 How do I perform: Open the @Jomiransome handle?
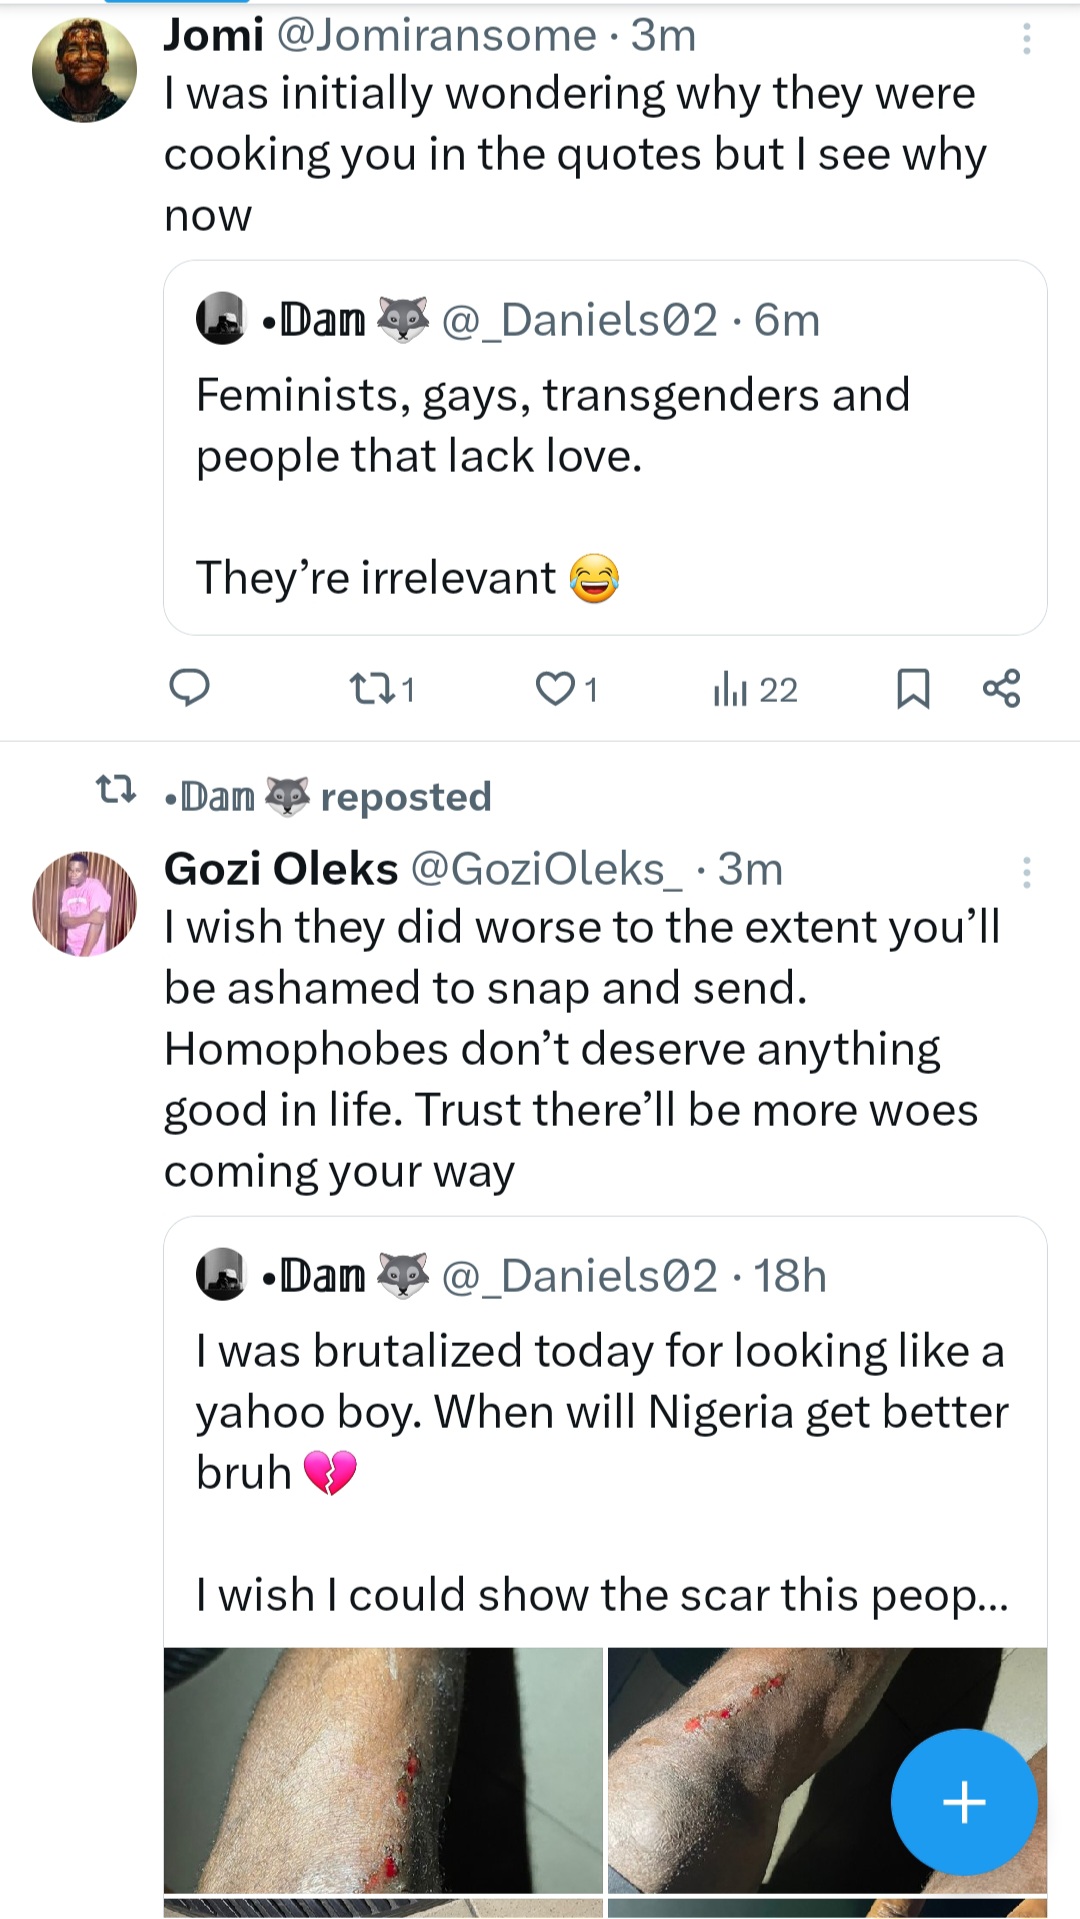coord(436,36)
